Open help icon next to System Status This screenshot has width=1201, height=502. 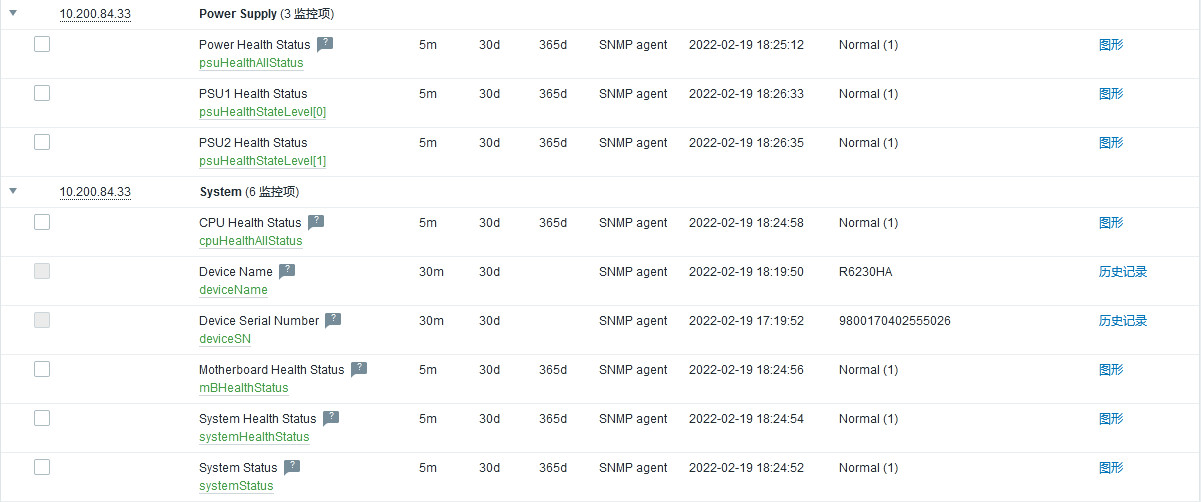(292, 467)
